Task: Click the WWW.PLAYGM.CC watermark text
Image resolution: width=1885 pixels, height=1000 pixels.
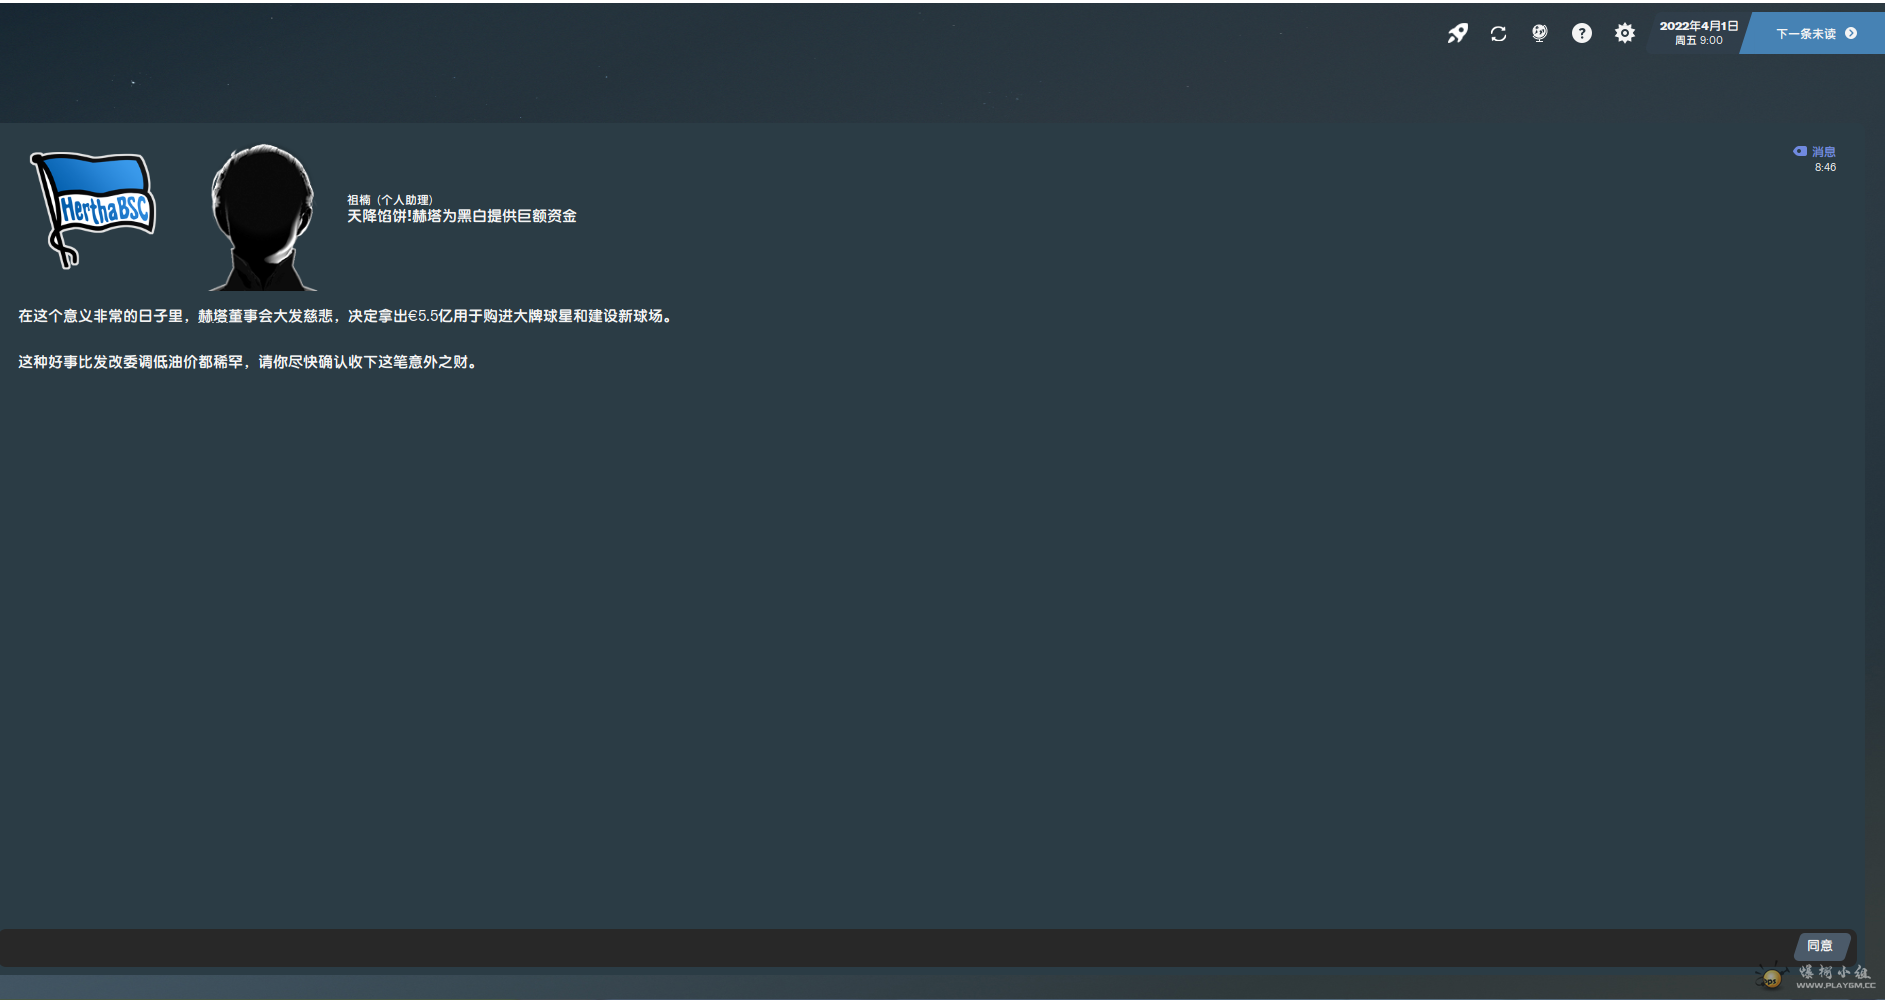Action: tap(1835, 986)
